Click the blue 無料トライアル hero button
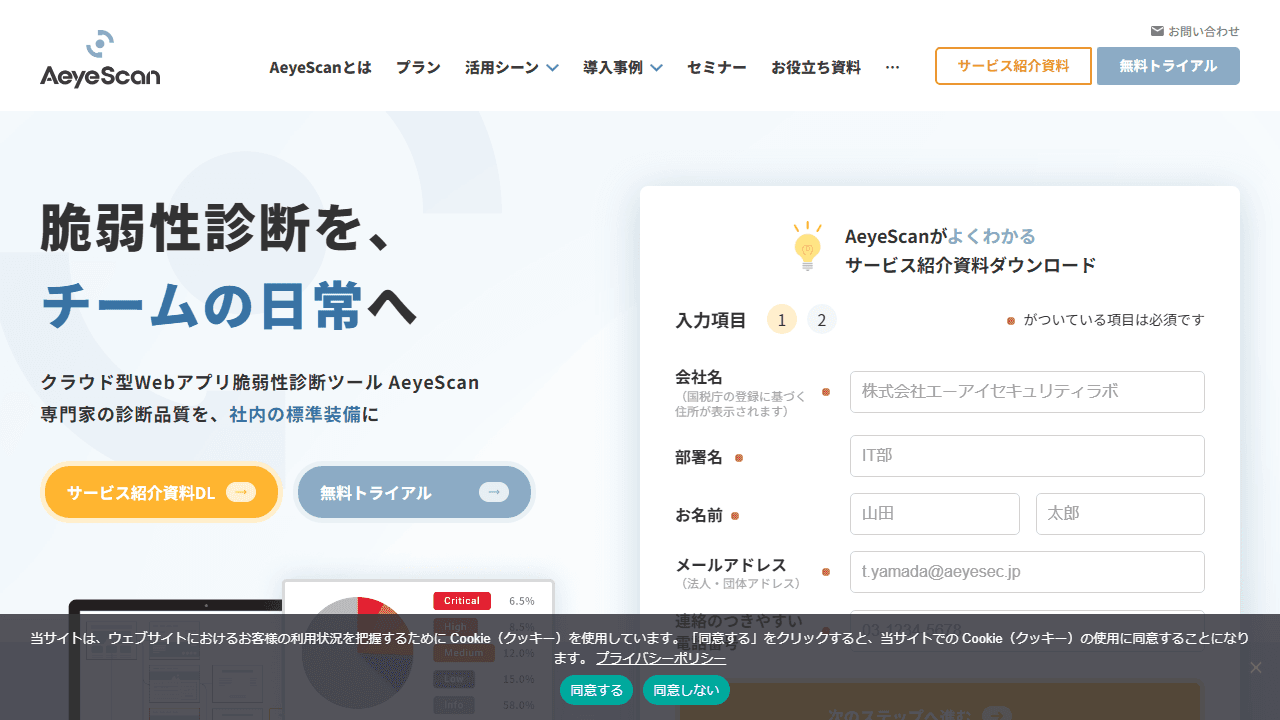 click(x=414, y=492)
